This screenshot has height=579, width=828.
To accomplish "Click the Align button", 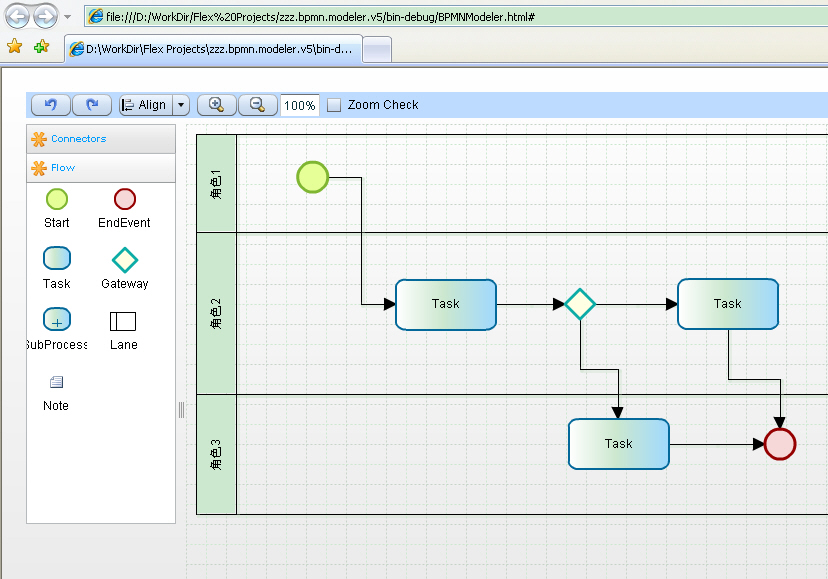I will (145, 105).
